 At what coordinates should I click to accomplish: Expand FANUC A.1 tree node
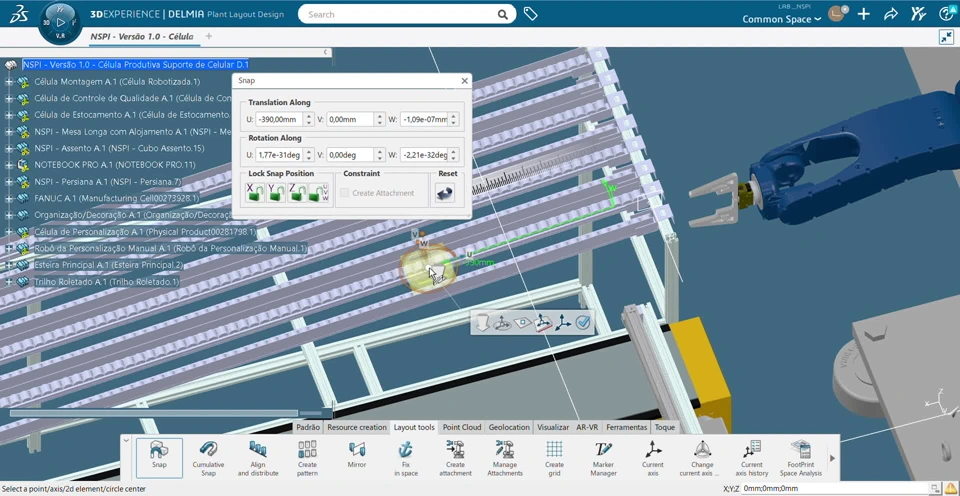[9, 198]
